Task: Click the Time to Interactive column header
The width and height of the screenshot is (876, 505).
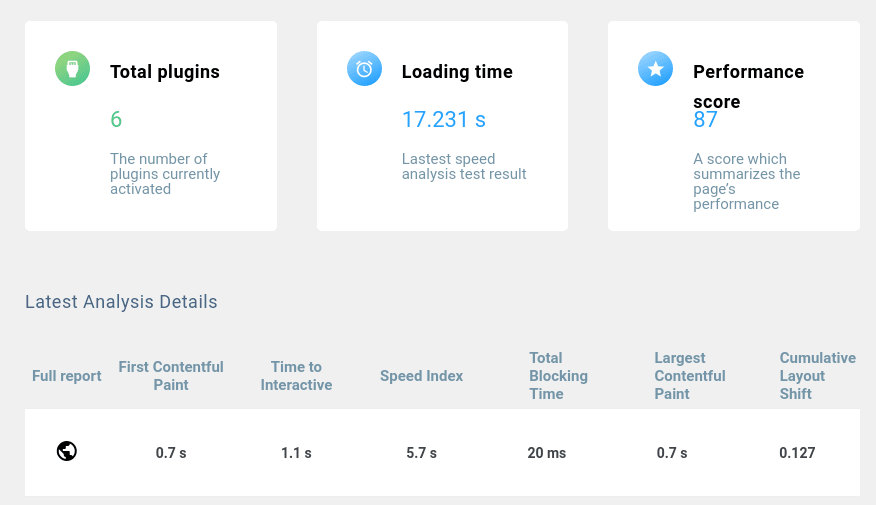Action: [x=296, y=376]
